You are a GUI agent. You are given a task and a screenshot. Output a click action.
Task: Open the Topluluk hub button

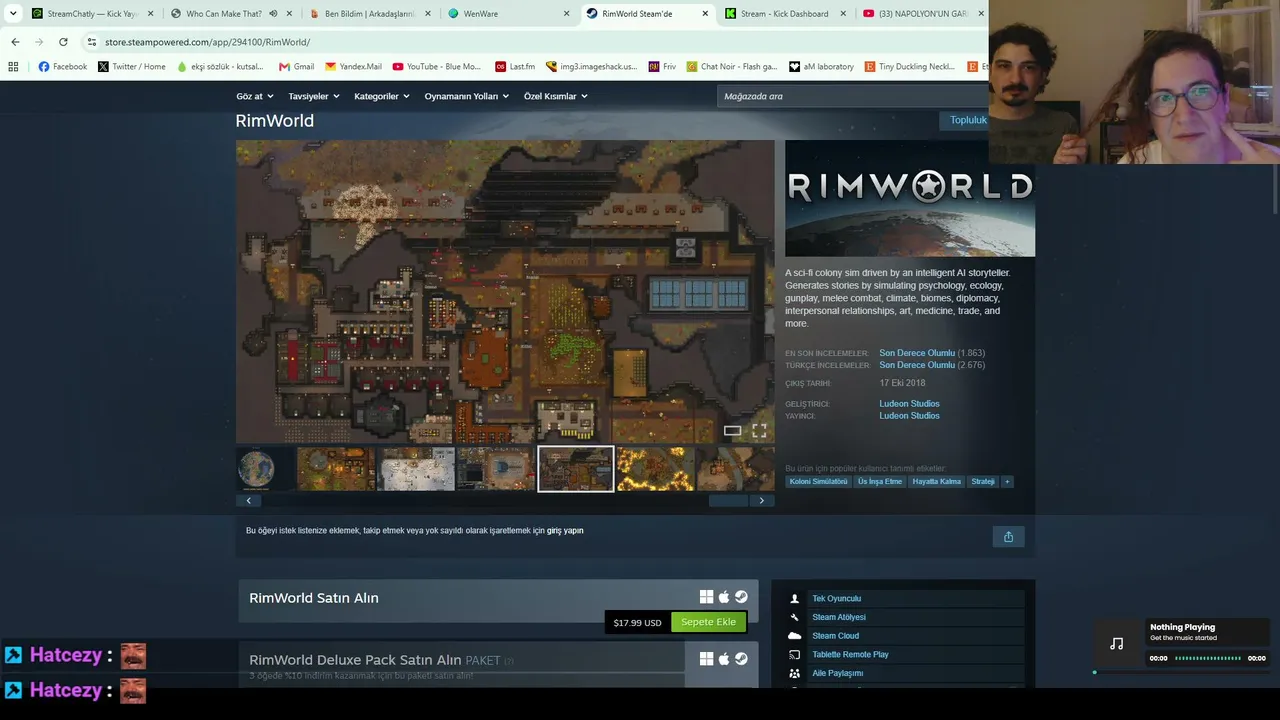tap(967, 120)
